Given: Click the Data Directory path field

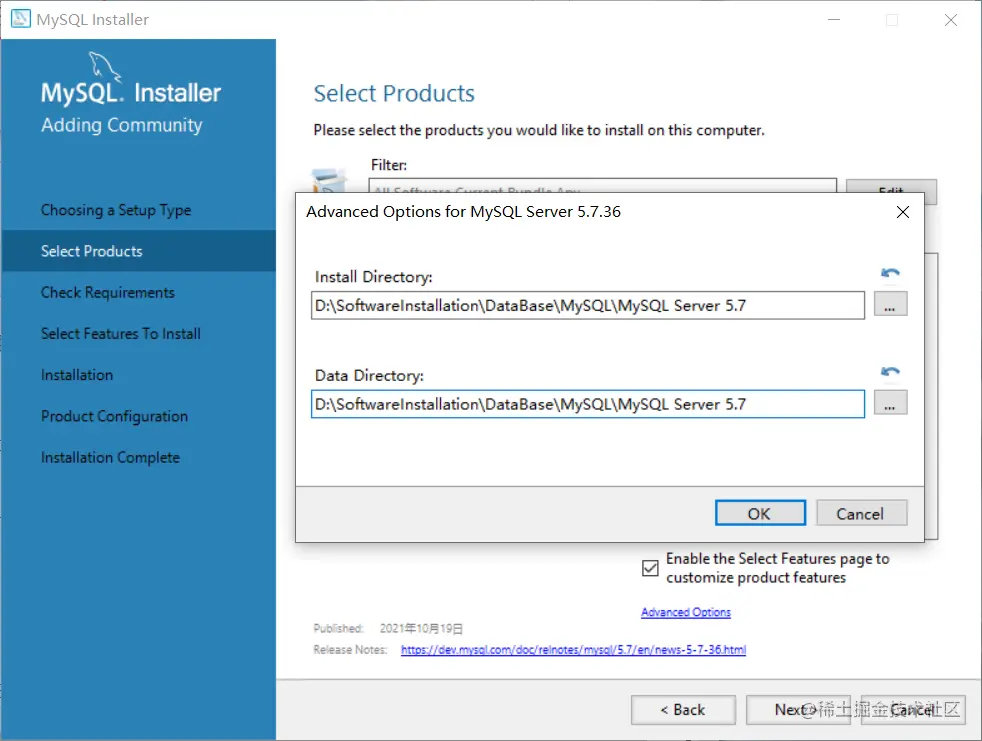Looking at the screenshot, I should 587,404.
